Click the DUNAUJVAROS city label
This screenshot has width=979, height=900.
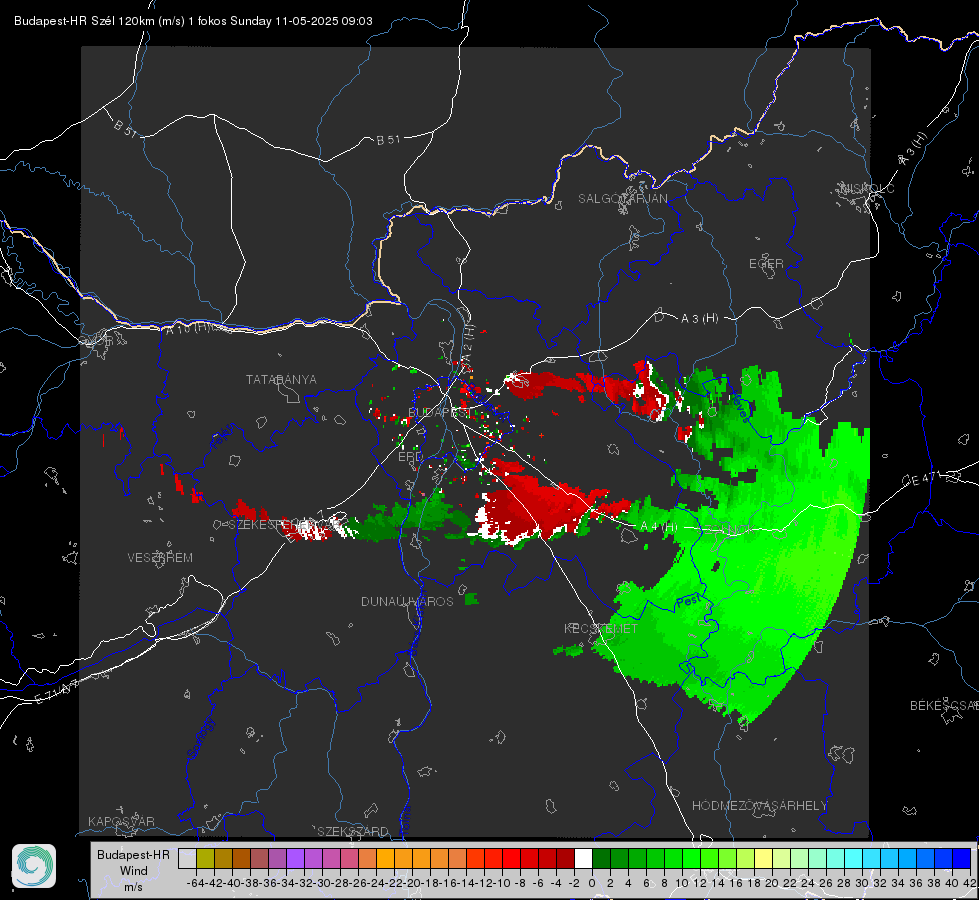[x=407, y=601]
